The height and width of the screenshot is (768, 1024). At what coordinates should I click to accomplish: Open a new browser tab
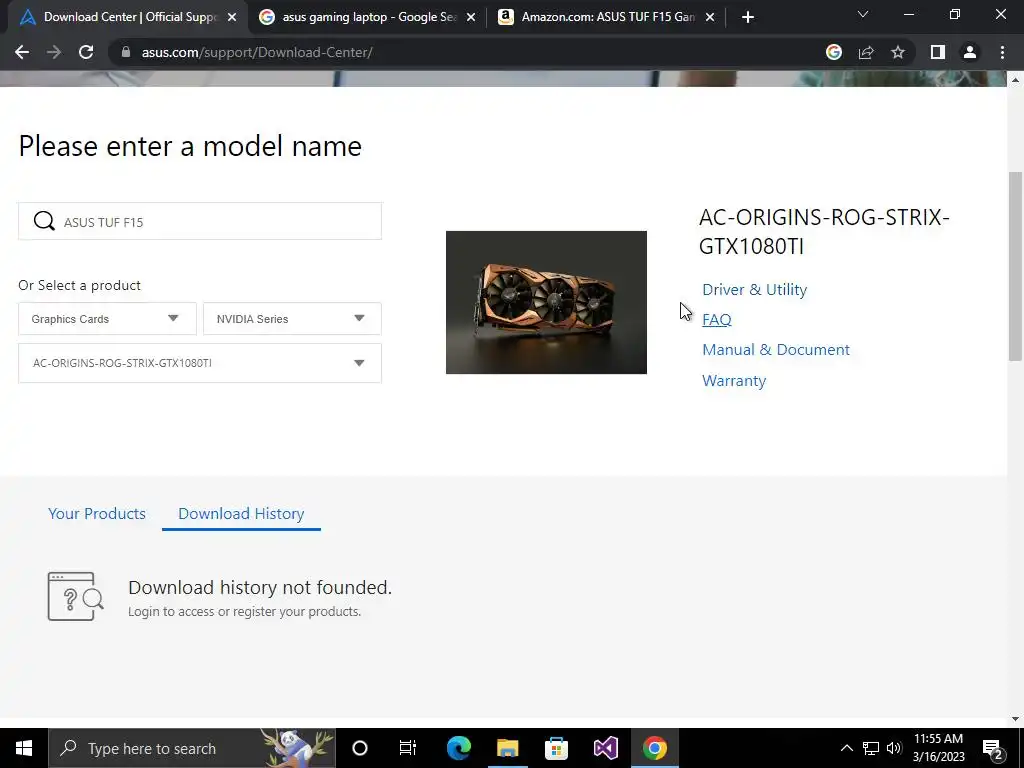pyautogui.click(x=748, y=17)
